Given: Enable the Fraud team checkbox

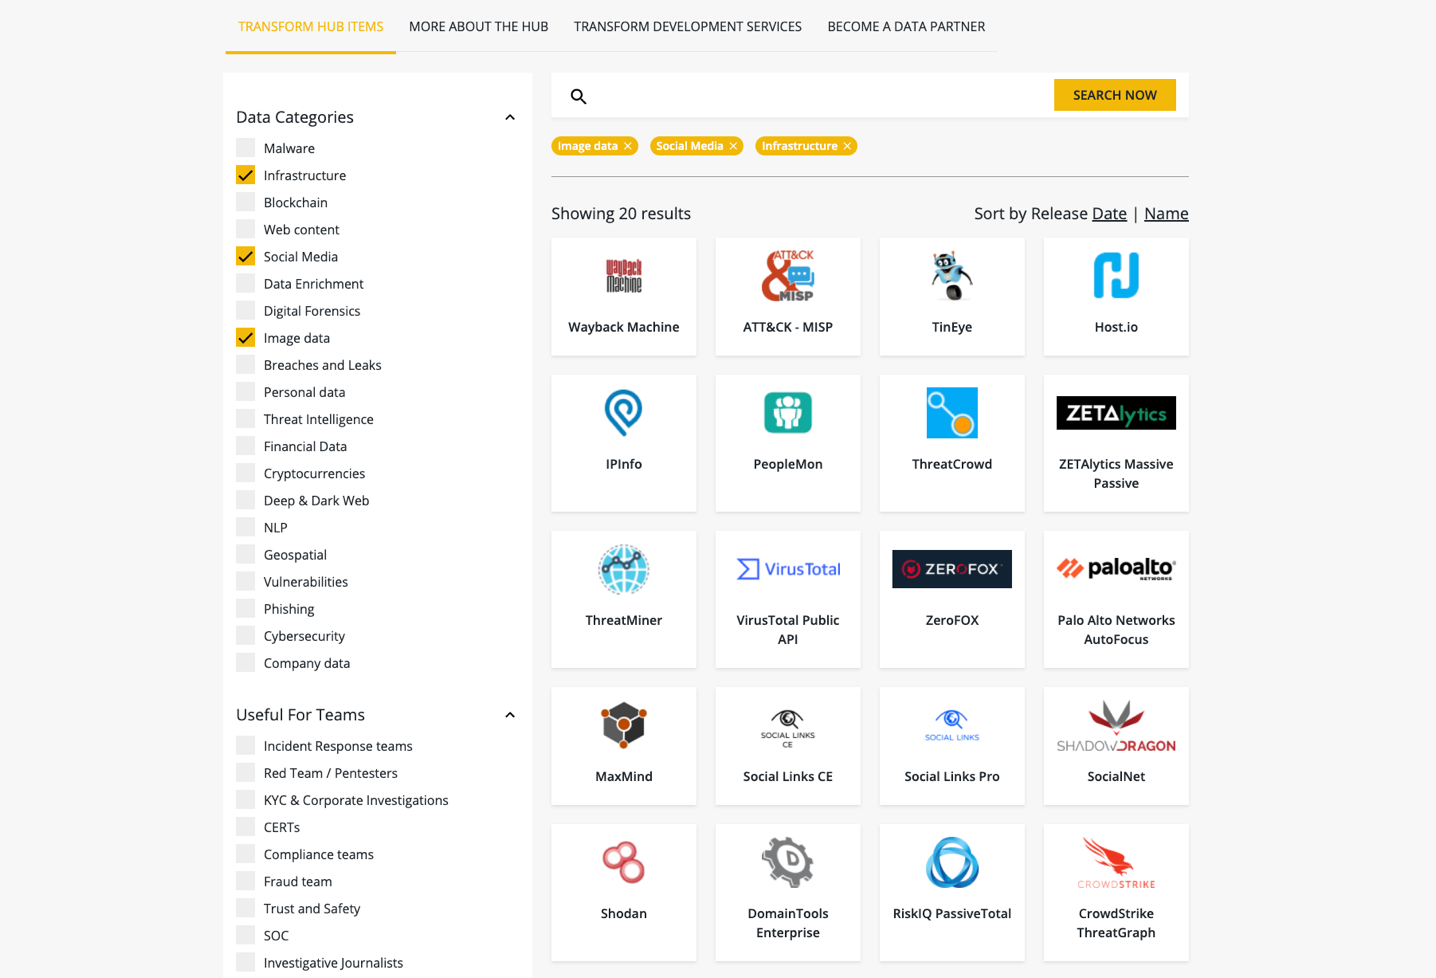Looking at the screenshot, I should pos(245,881).
